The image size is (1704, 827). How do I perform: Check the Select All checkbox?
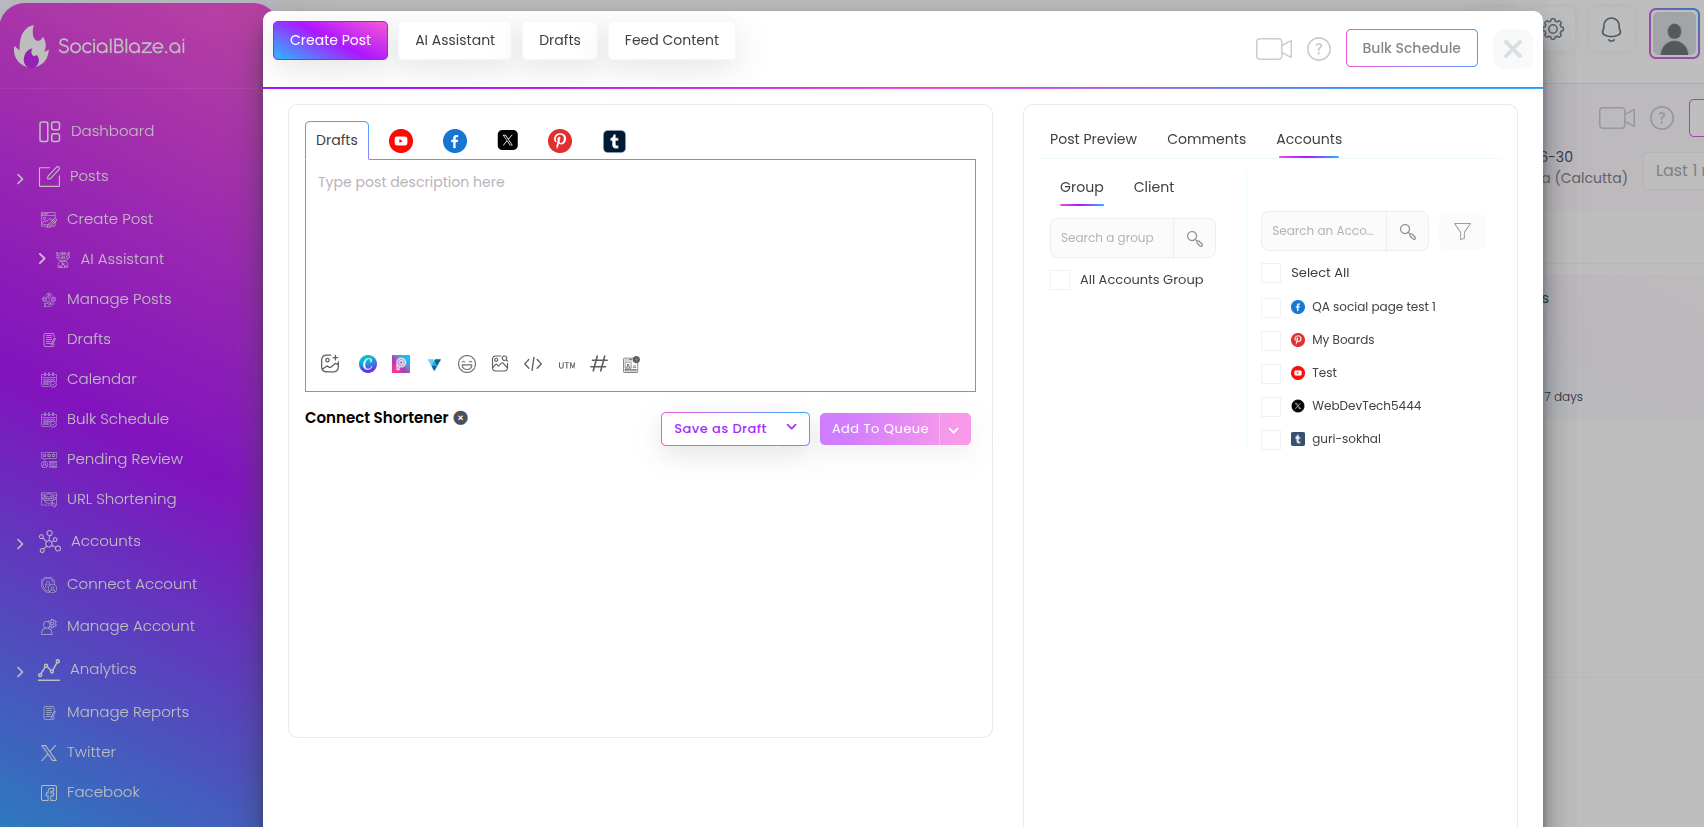(x=1271, y=273)
